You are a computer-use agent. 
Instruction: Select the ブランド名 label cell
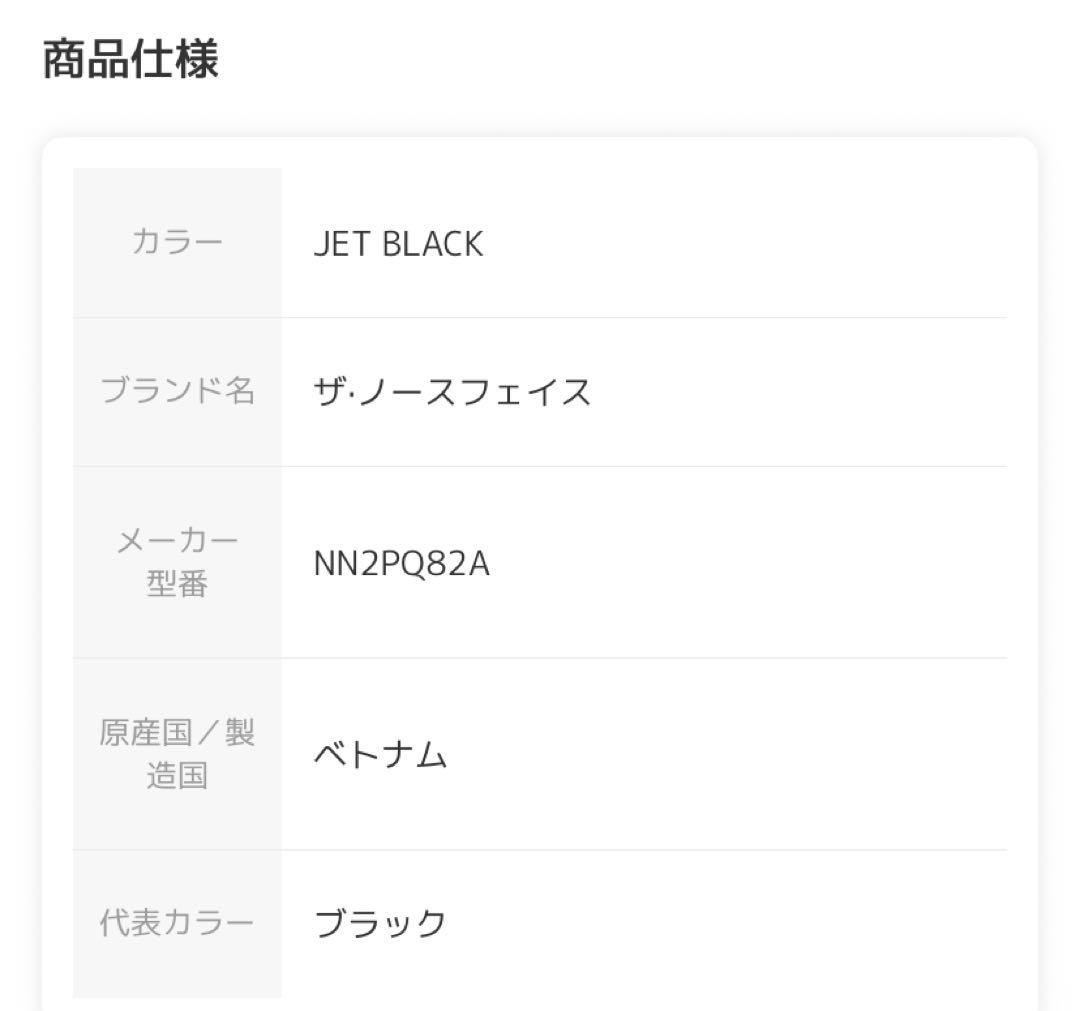(x=177, y=391)
